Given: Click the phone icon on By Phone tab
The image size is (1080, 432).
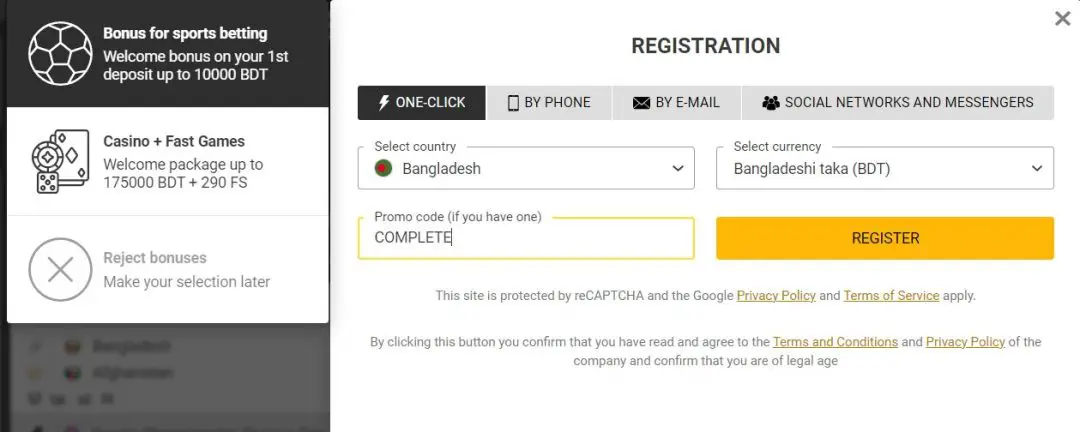Looking at the screenshot, I should coord(513,103).
